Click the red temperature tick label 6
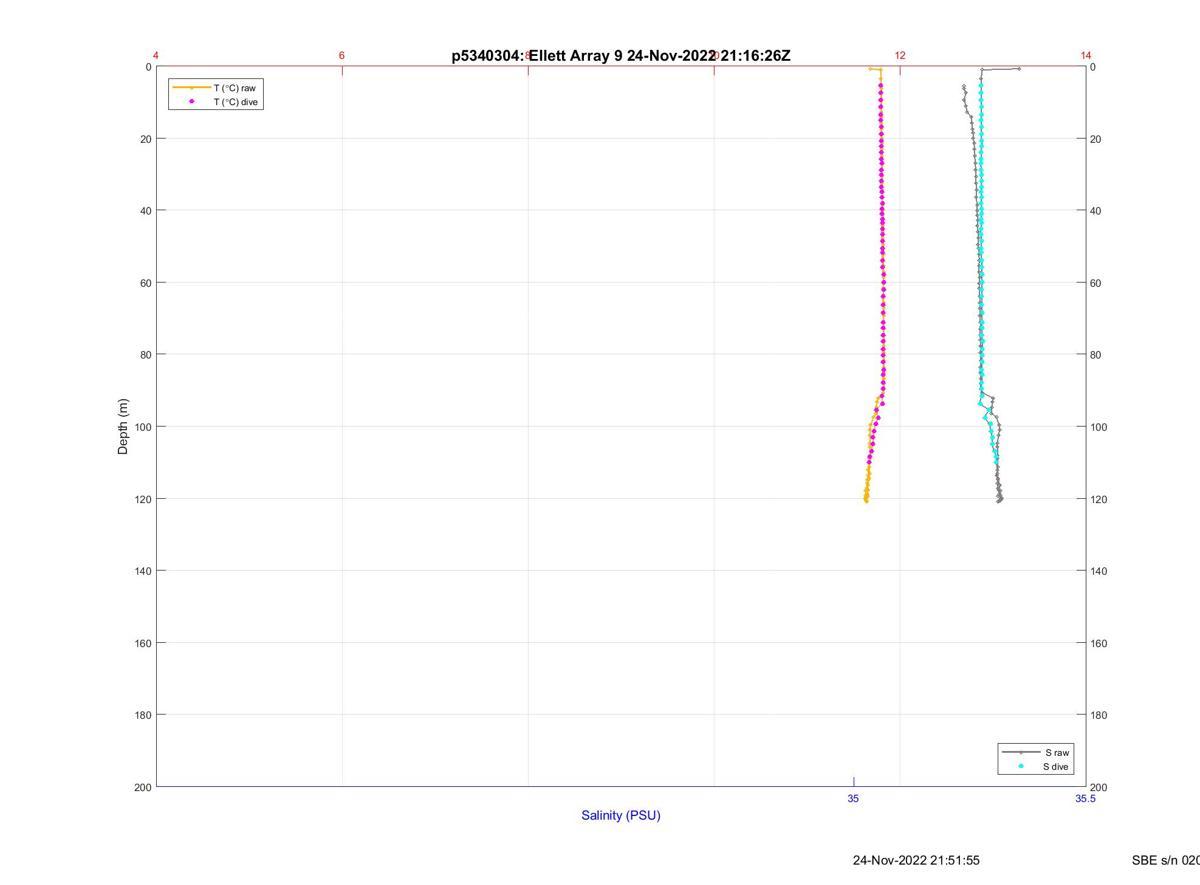1200x885 pixels. pyautogui.click(x=342, y=55)
